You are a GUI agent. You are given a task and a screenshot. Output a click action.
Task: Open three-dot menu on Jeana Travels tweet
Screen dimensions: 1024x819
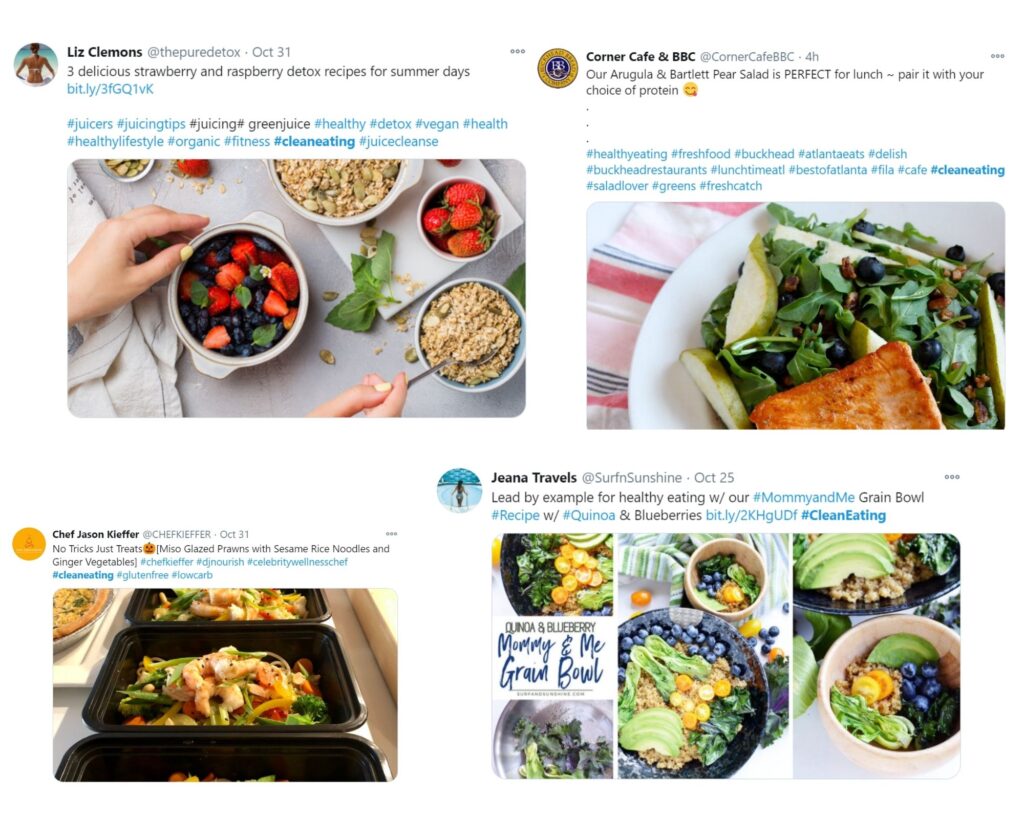pos(952,477)
